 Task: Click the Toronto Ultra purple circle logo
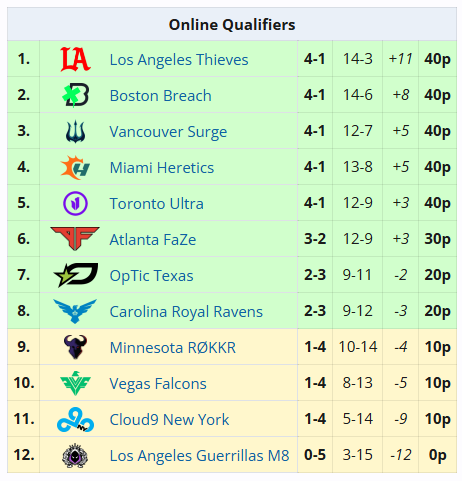tap(75, 203)
